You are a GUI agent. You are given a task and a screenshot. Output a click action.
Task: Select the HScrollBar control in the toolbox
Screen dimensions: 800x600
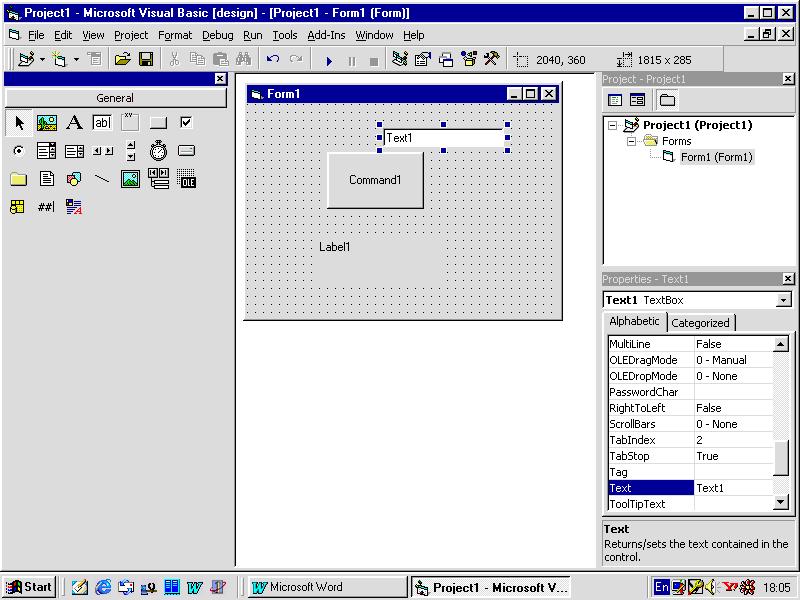click(103, 151)
